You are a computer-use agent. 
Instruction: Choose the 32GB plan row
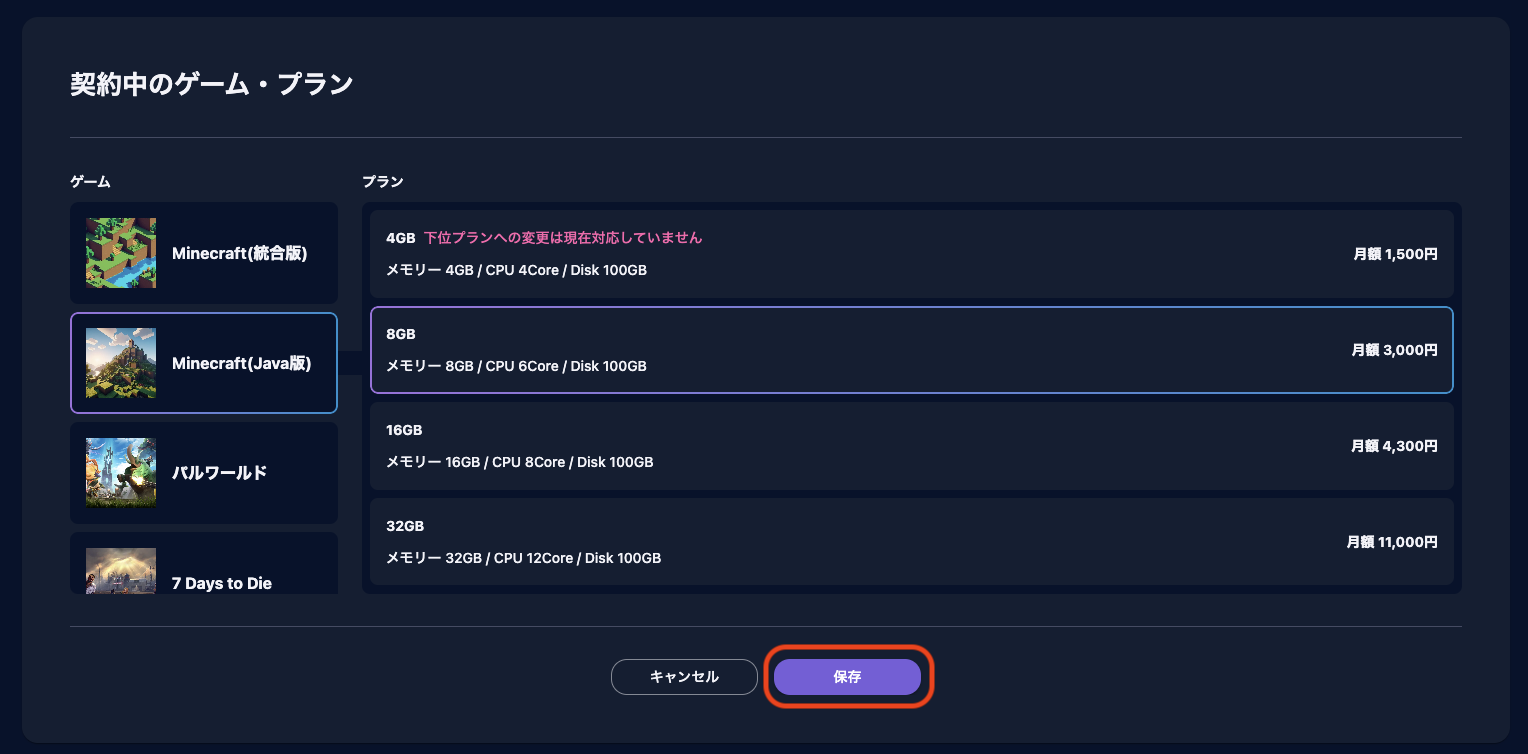click(912, 542)
